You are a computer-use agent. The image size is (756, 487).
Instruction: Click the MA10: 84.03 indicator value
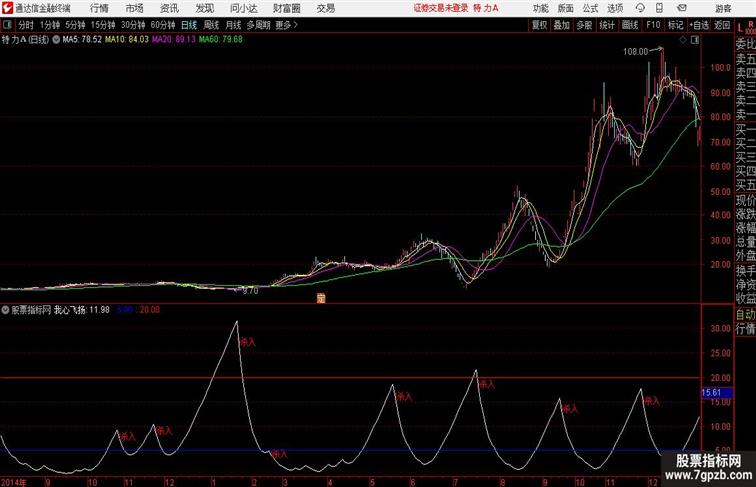[x=127, y=40]
